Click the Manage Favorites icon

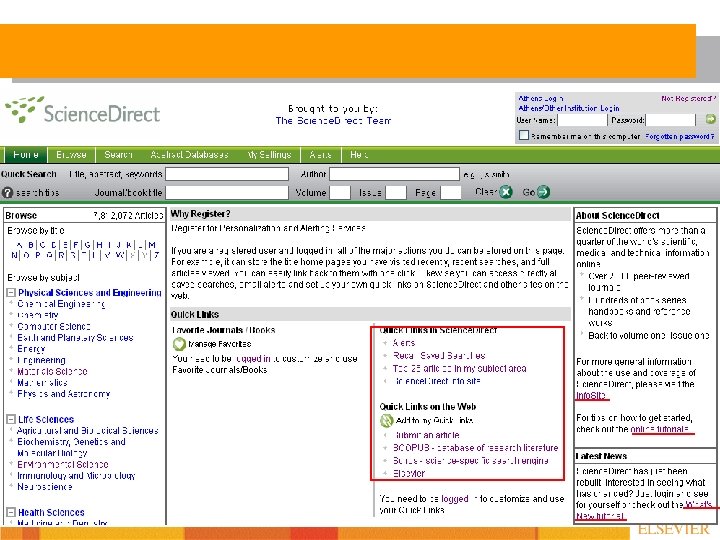click(x=179, y=343)
